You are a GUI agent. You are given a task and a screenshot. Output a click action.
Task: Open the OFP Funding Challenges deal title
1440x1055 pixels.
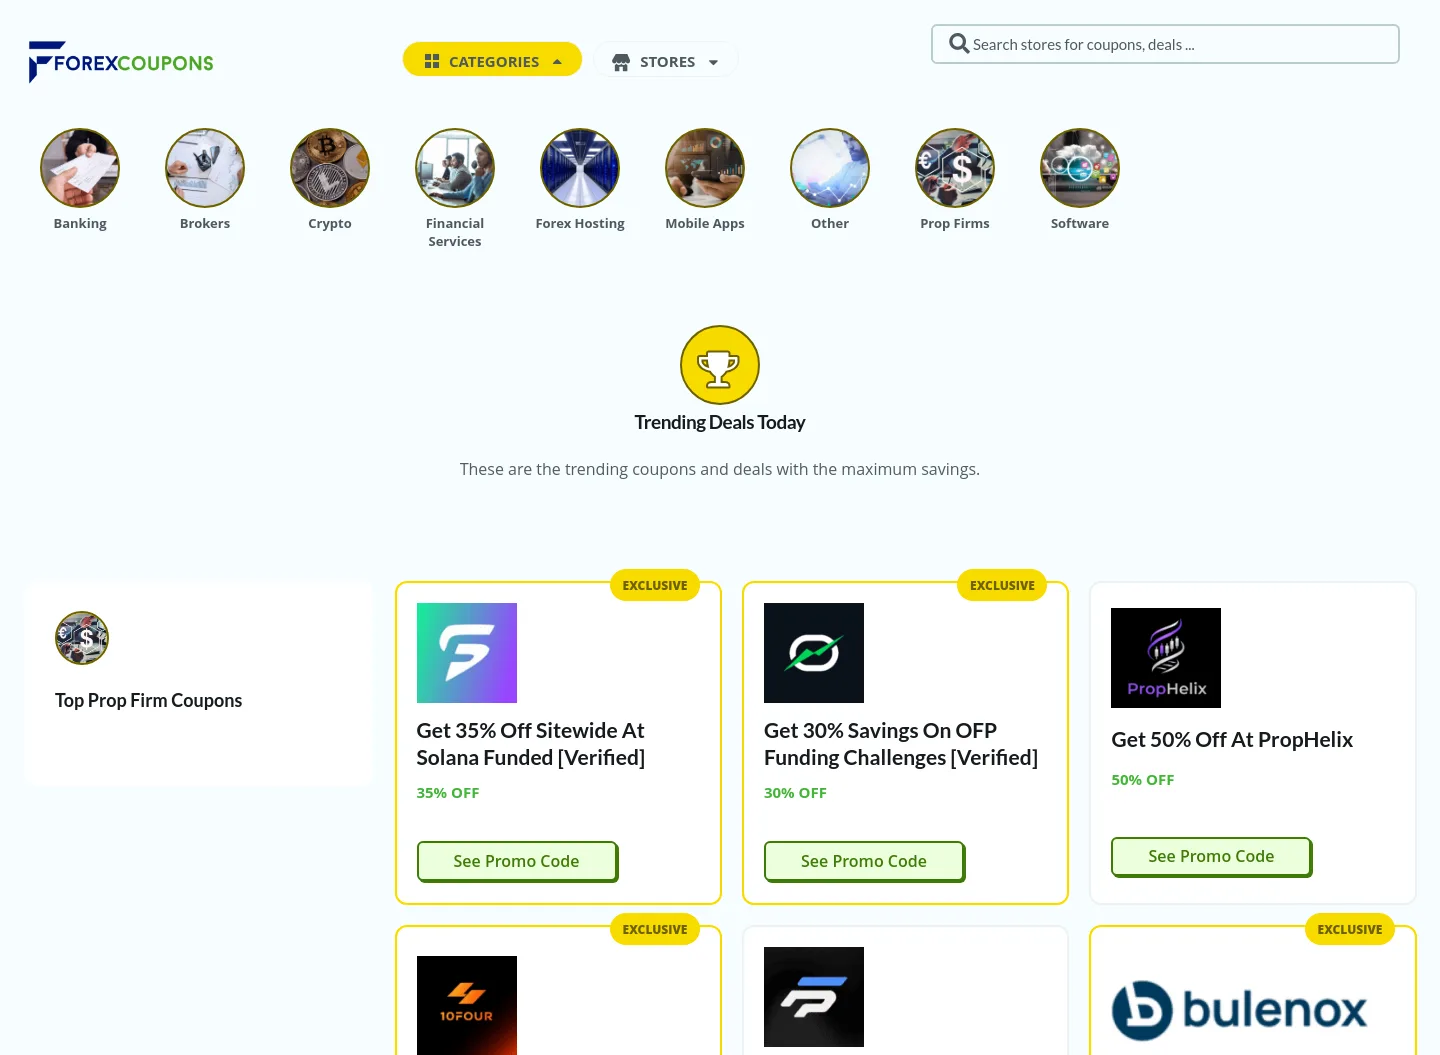900,744
